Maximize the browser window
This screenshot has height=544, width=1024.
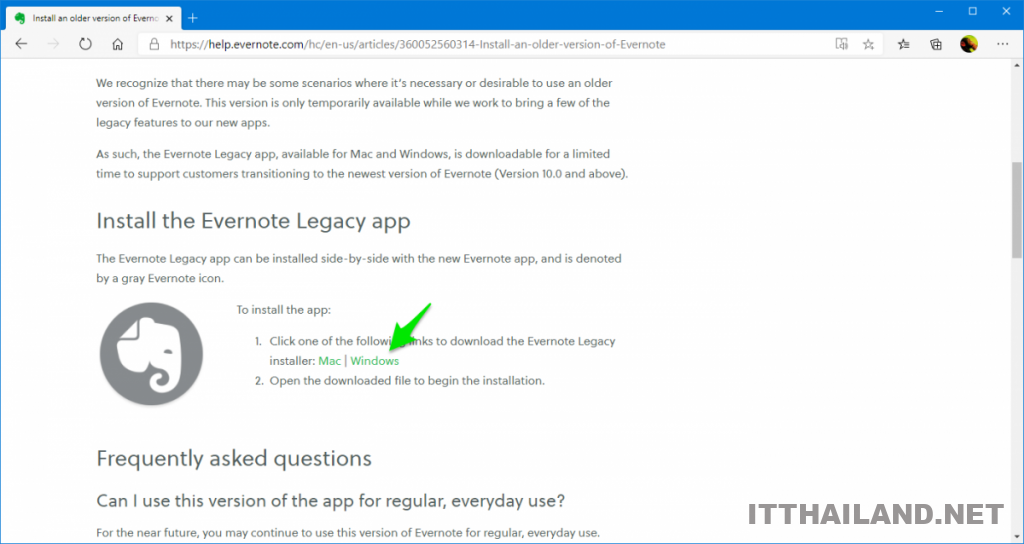point(972,11)
